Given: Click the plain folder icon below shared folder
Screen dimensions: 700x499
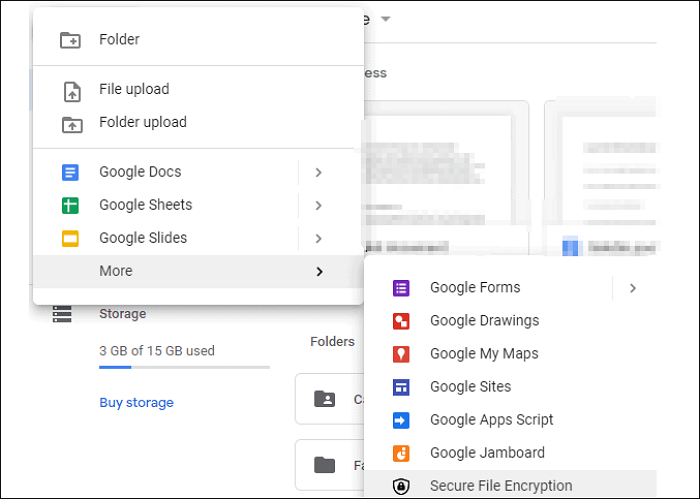Looking at the screenshot, I should point(325,465).
